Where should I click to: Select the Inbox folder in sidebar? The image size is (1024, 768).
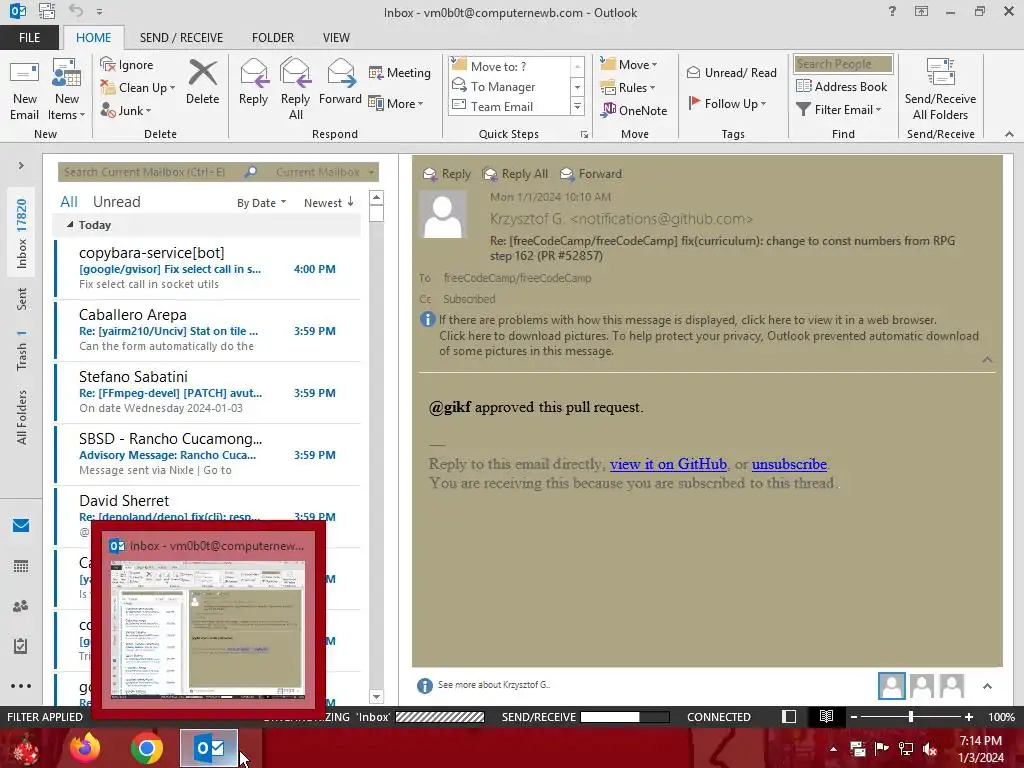click(x=22, y=234)
